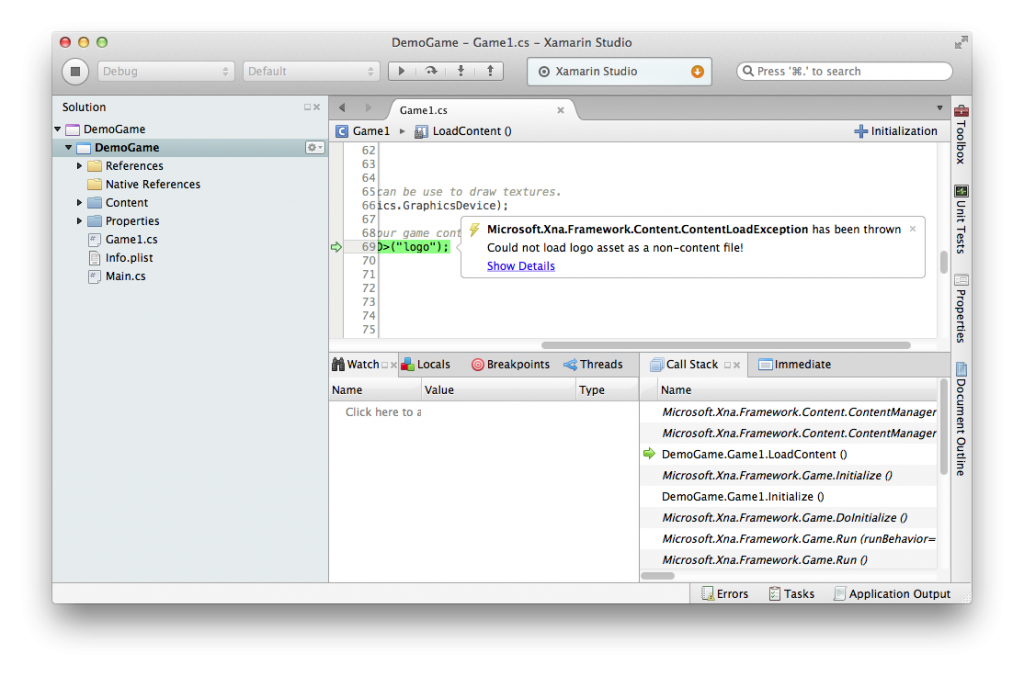Click the editor horizontal scrollbar

(x=726, y=345)
